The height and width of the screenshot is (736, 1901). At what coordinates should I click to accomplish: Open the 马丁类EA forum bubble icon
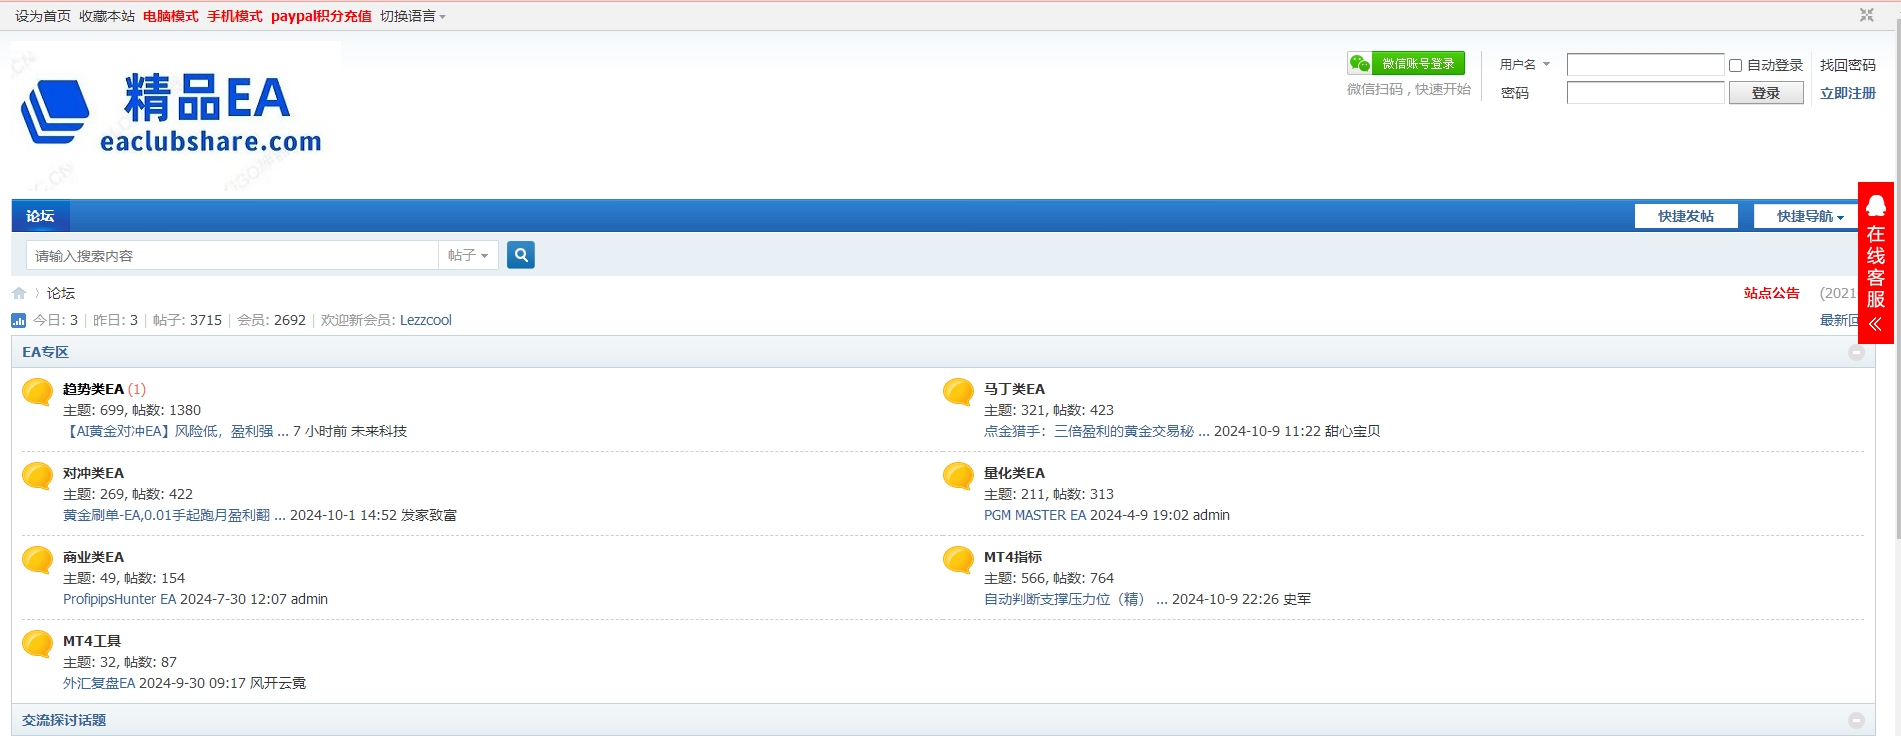tap(959, 392)
